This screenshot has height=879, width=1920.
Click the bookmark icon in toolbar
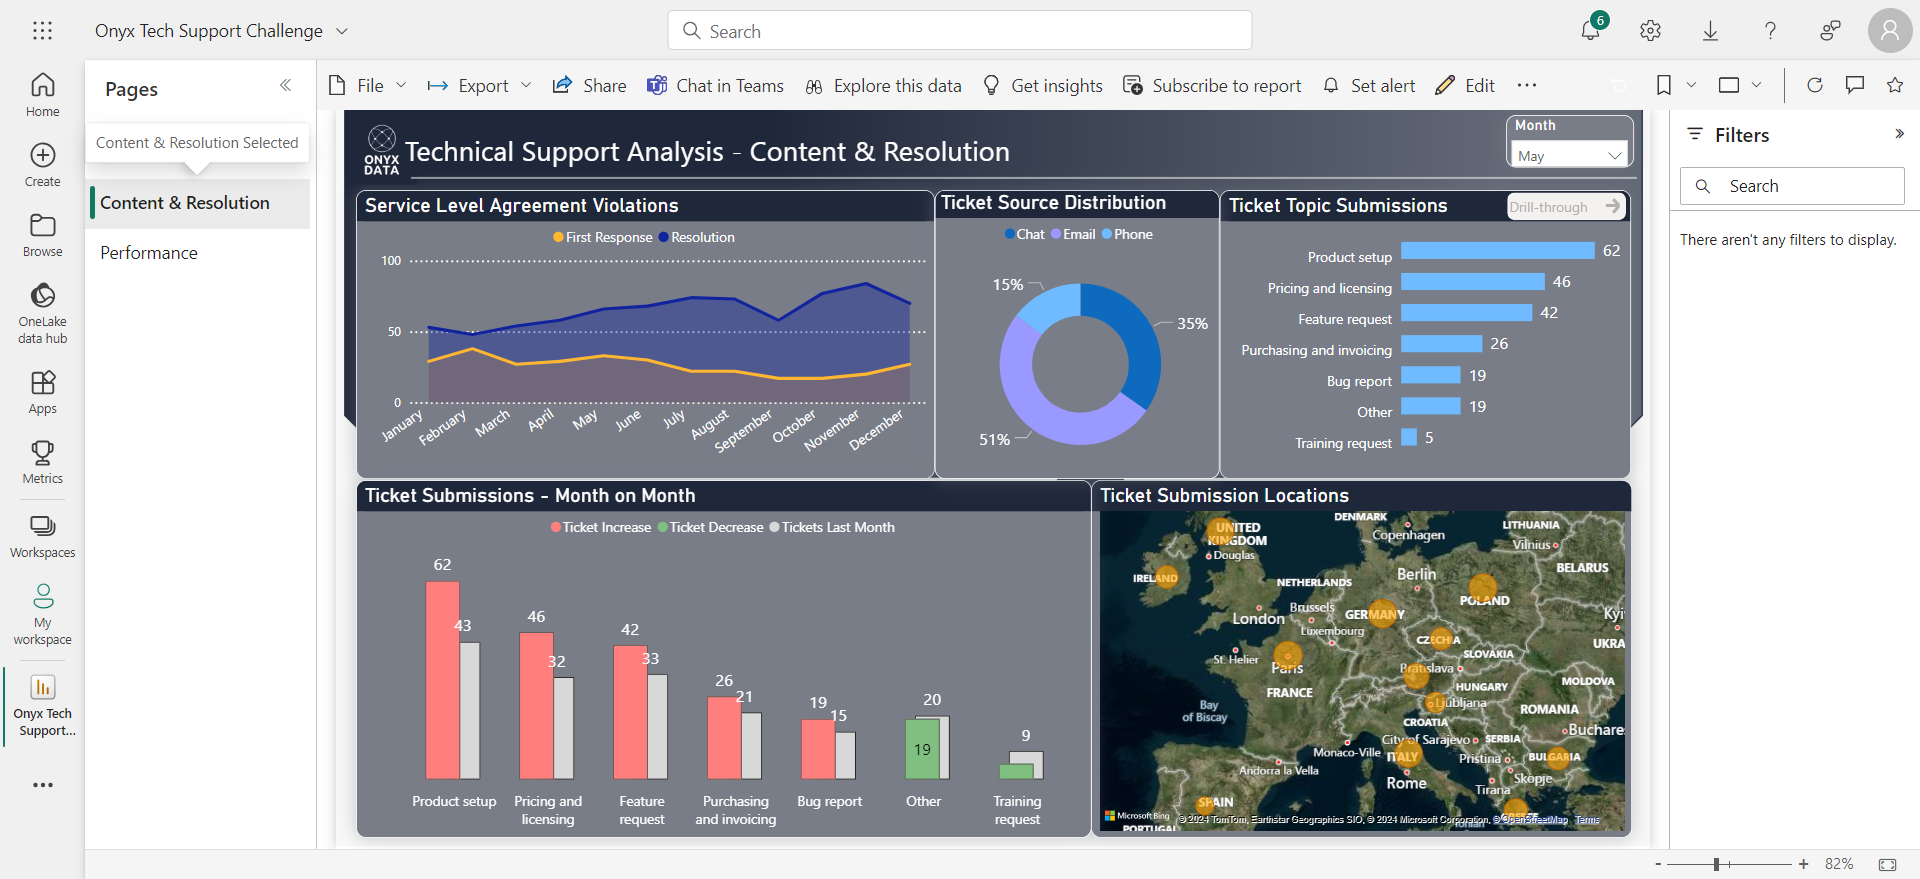click(x=1663, y=85)
